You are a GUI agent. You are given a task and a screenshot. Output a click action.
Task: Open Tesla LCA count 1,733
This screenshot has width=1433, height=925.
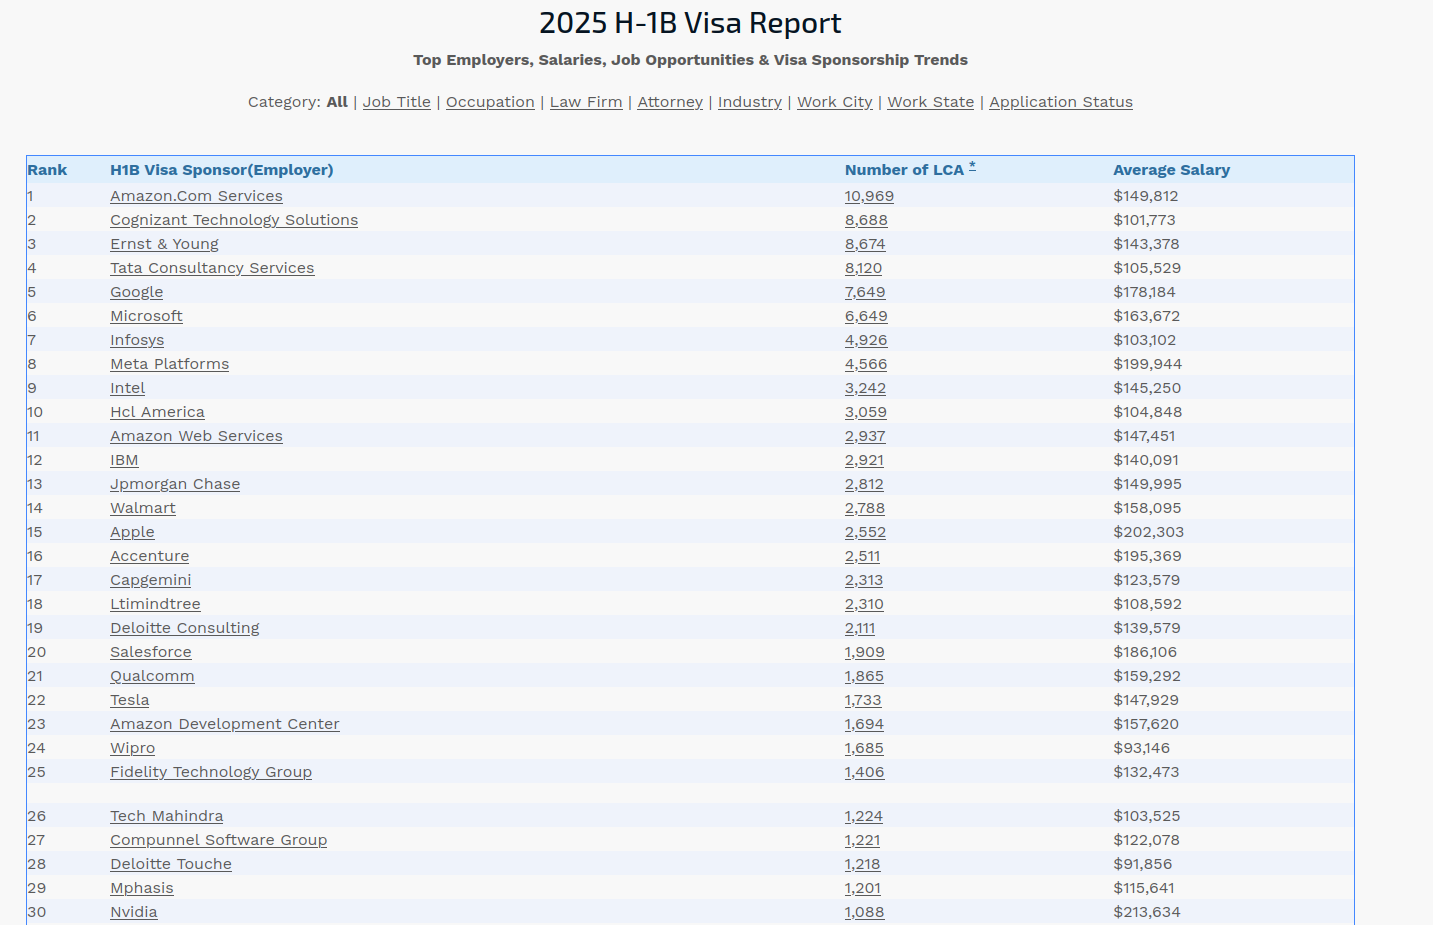point(863,700)
